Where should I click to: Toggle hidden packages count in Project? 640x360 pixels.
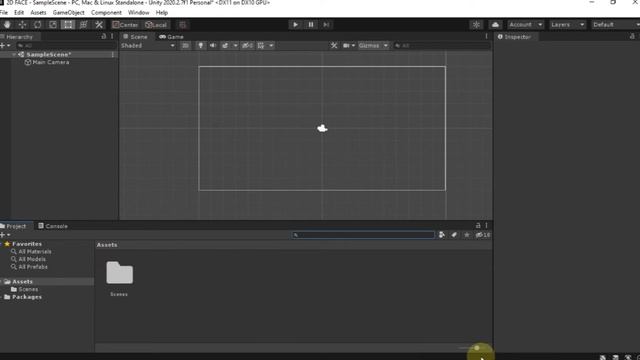(483, 235)
